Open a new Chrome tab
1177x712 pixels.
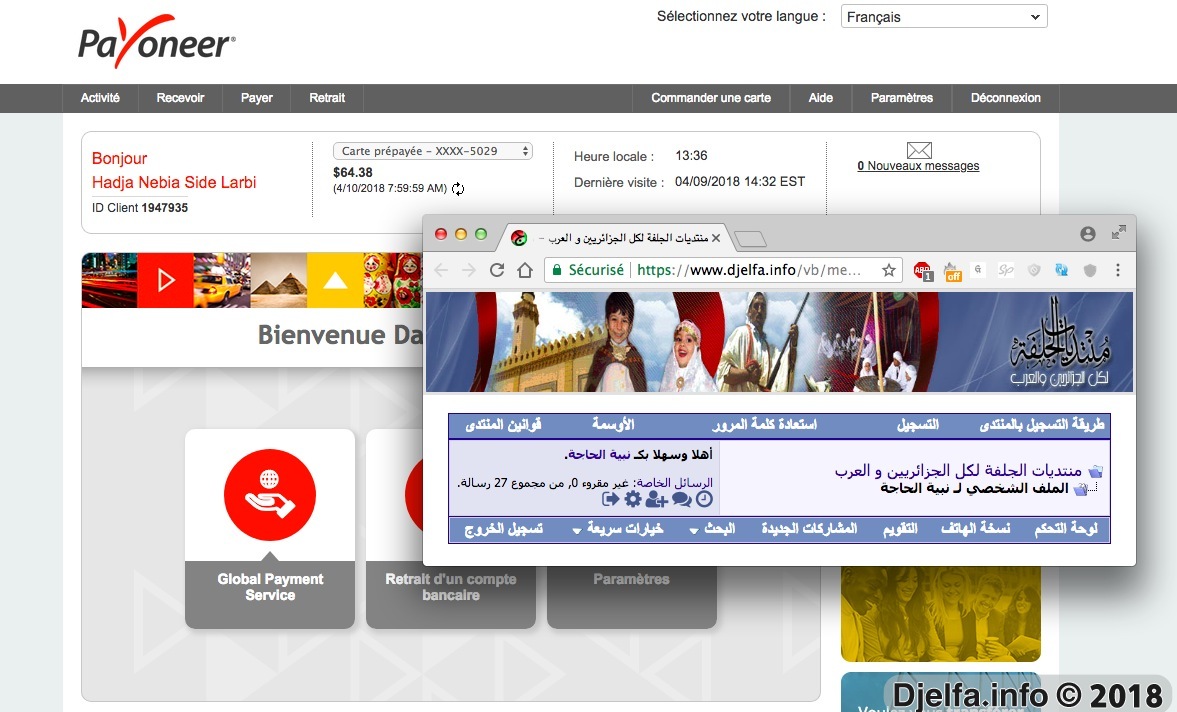(750, 239)
